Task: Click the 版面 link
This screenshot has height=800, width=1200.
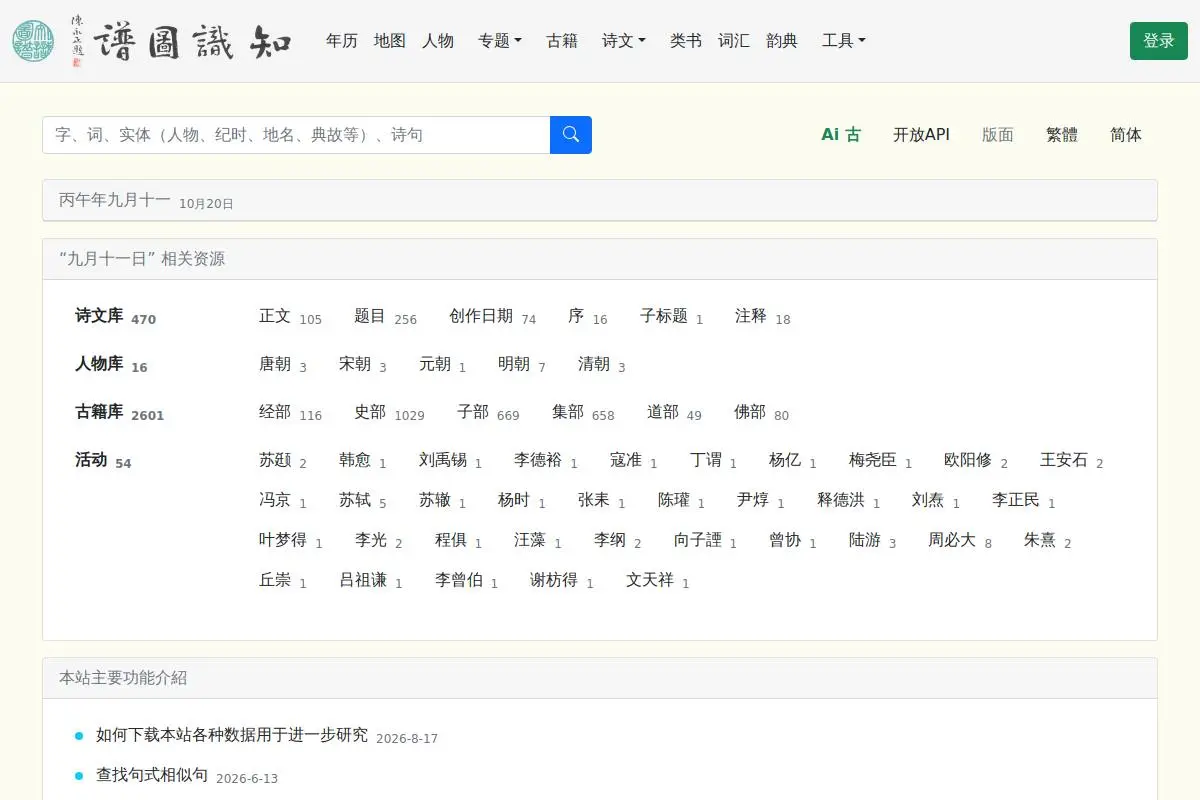Action: pyautogui.click(x=998, y=135)
